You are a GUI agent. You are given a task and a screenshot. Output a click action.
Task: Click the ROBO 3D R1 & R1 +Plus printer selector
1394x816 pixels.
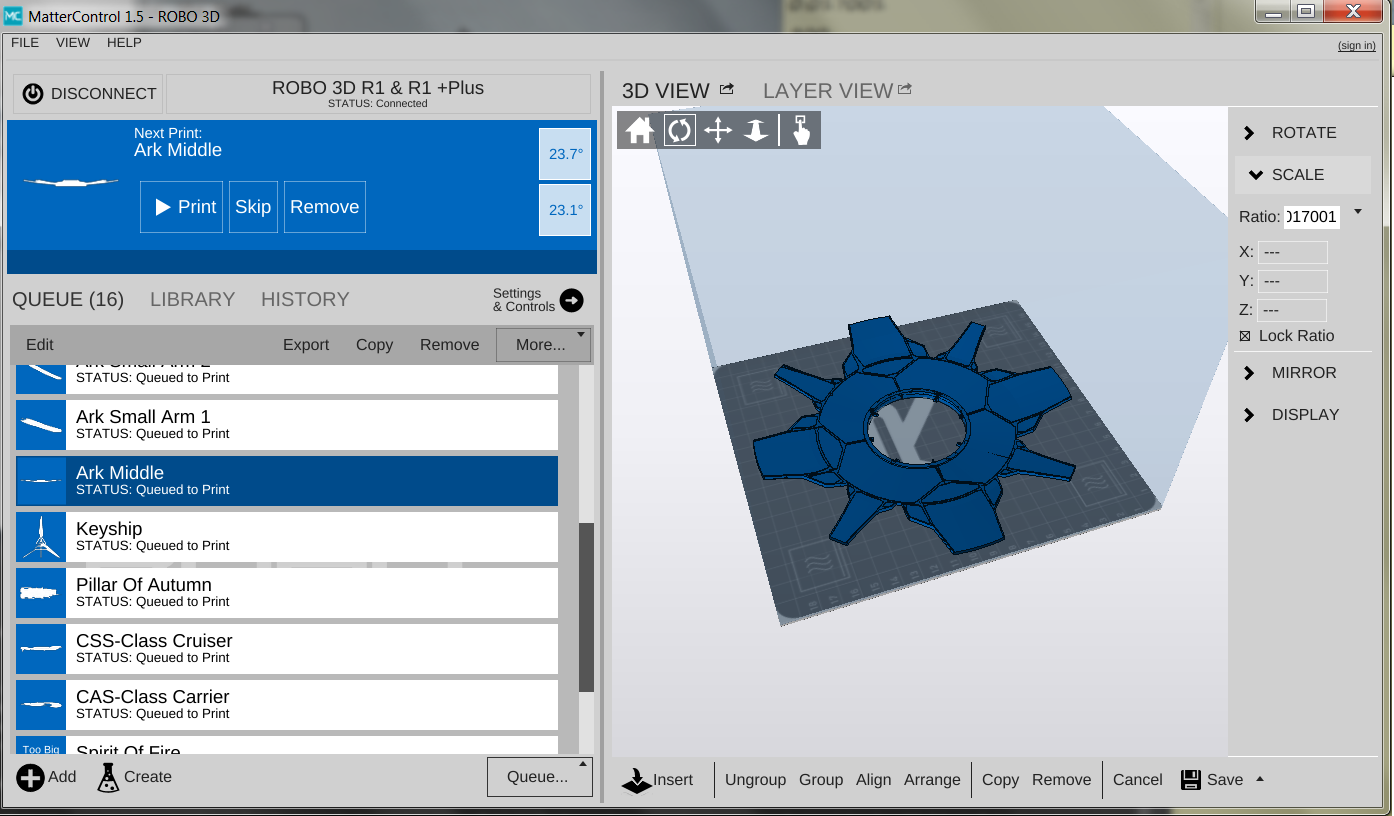[x=378, y=94]
